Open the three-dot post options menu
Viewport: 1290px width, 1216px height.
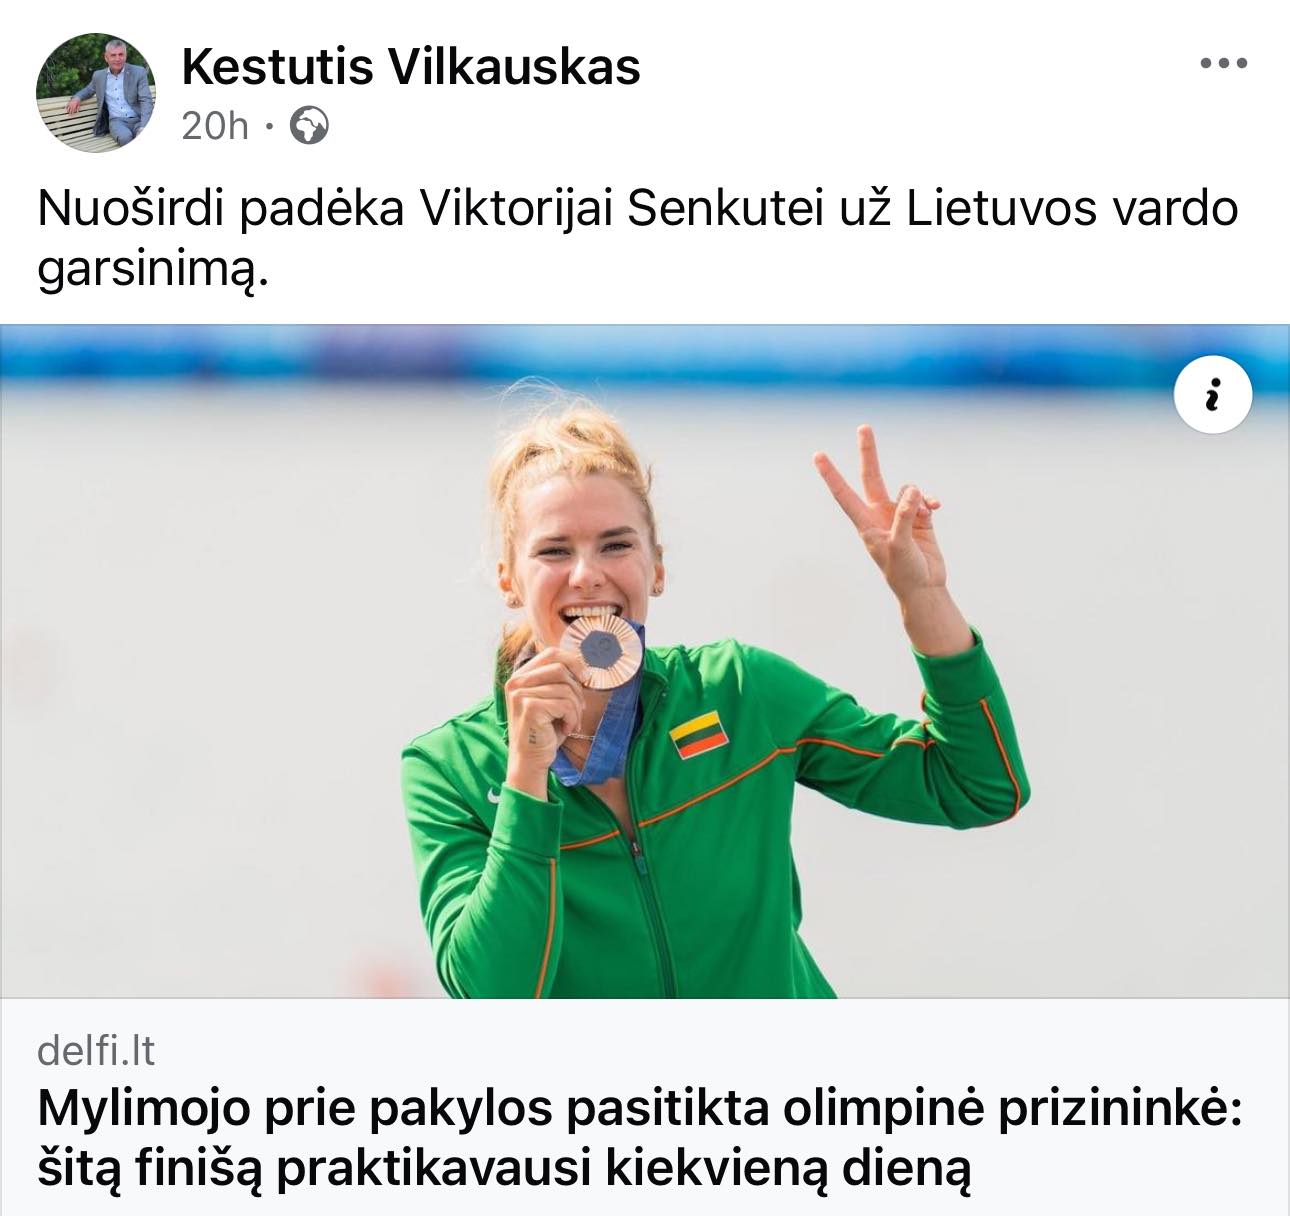coord(1223,64)
